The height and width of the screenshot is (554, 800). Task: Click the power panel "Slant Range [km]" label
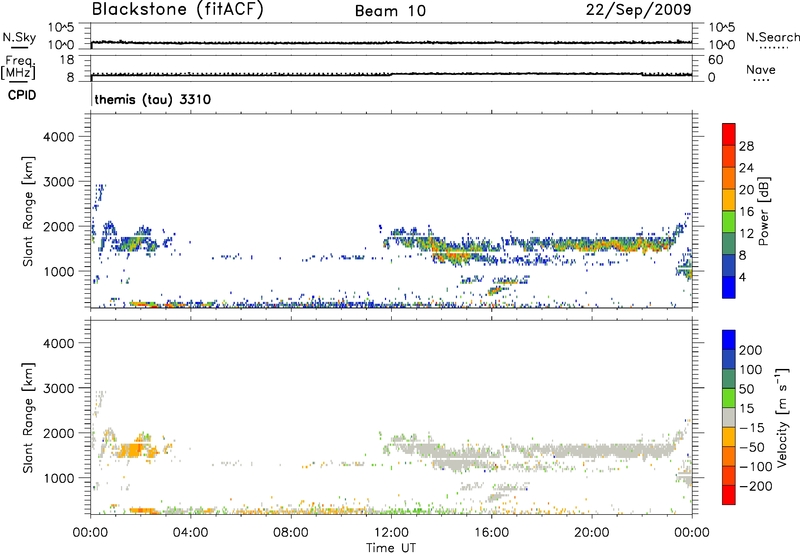[x=28, y=211]
